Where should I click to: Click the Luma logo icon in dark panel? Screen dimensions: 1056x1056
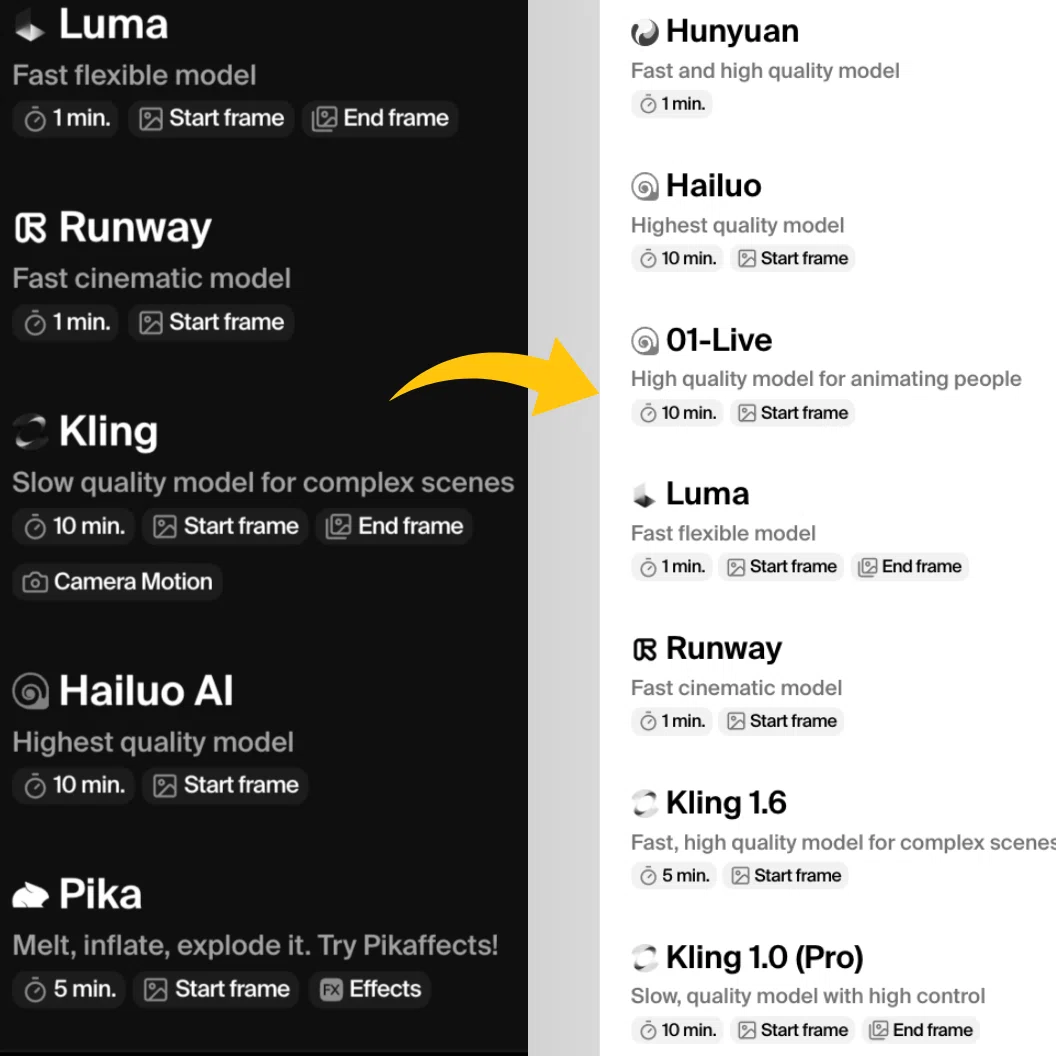coord(30,28)
